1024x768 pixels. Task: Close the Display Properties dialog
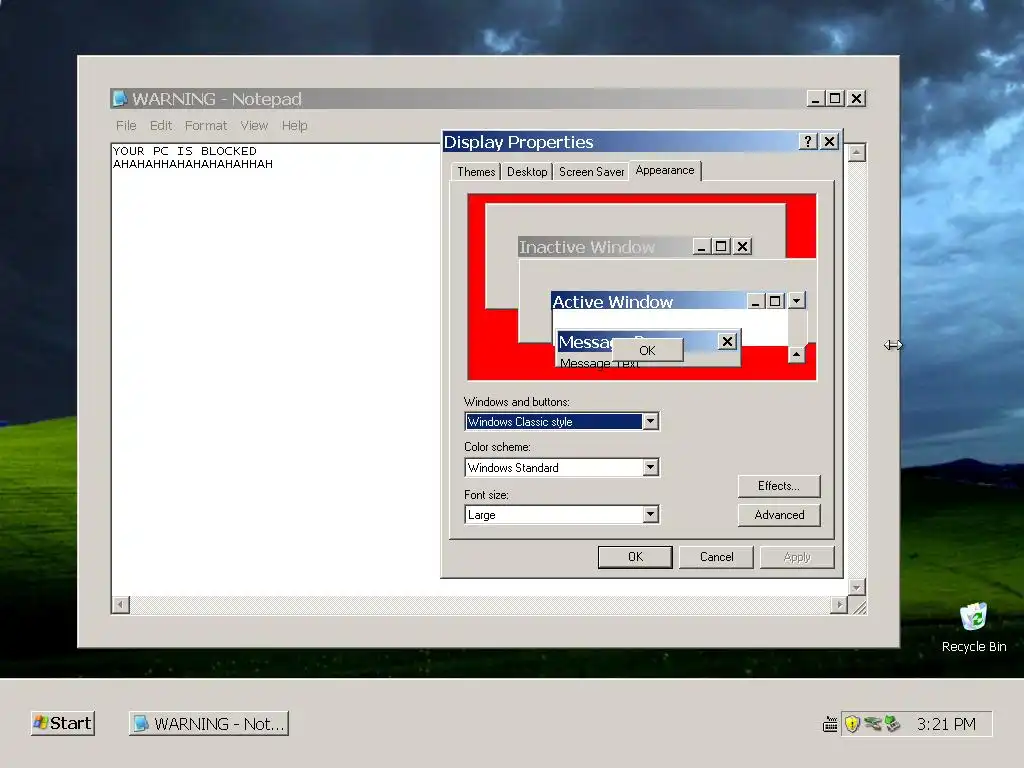pos(829,142)
